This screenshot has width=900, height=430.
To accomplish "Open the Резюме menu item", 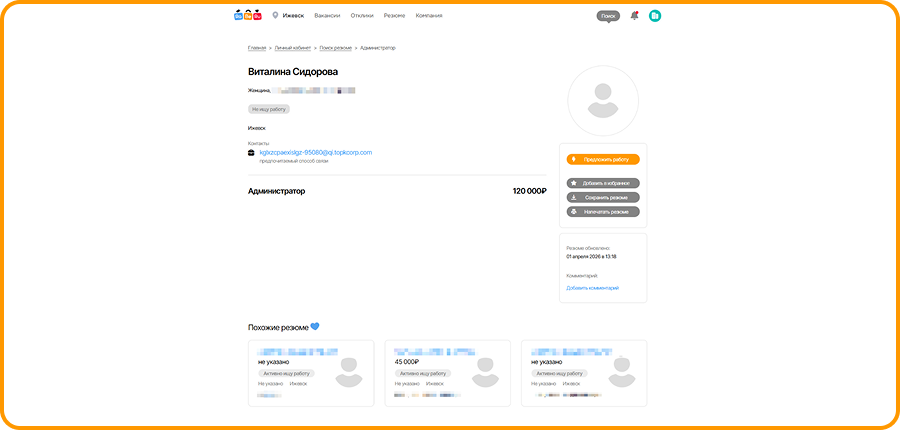I will [x=394, y=16].
